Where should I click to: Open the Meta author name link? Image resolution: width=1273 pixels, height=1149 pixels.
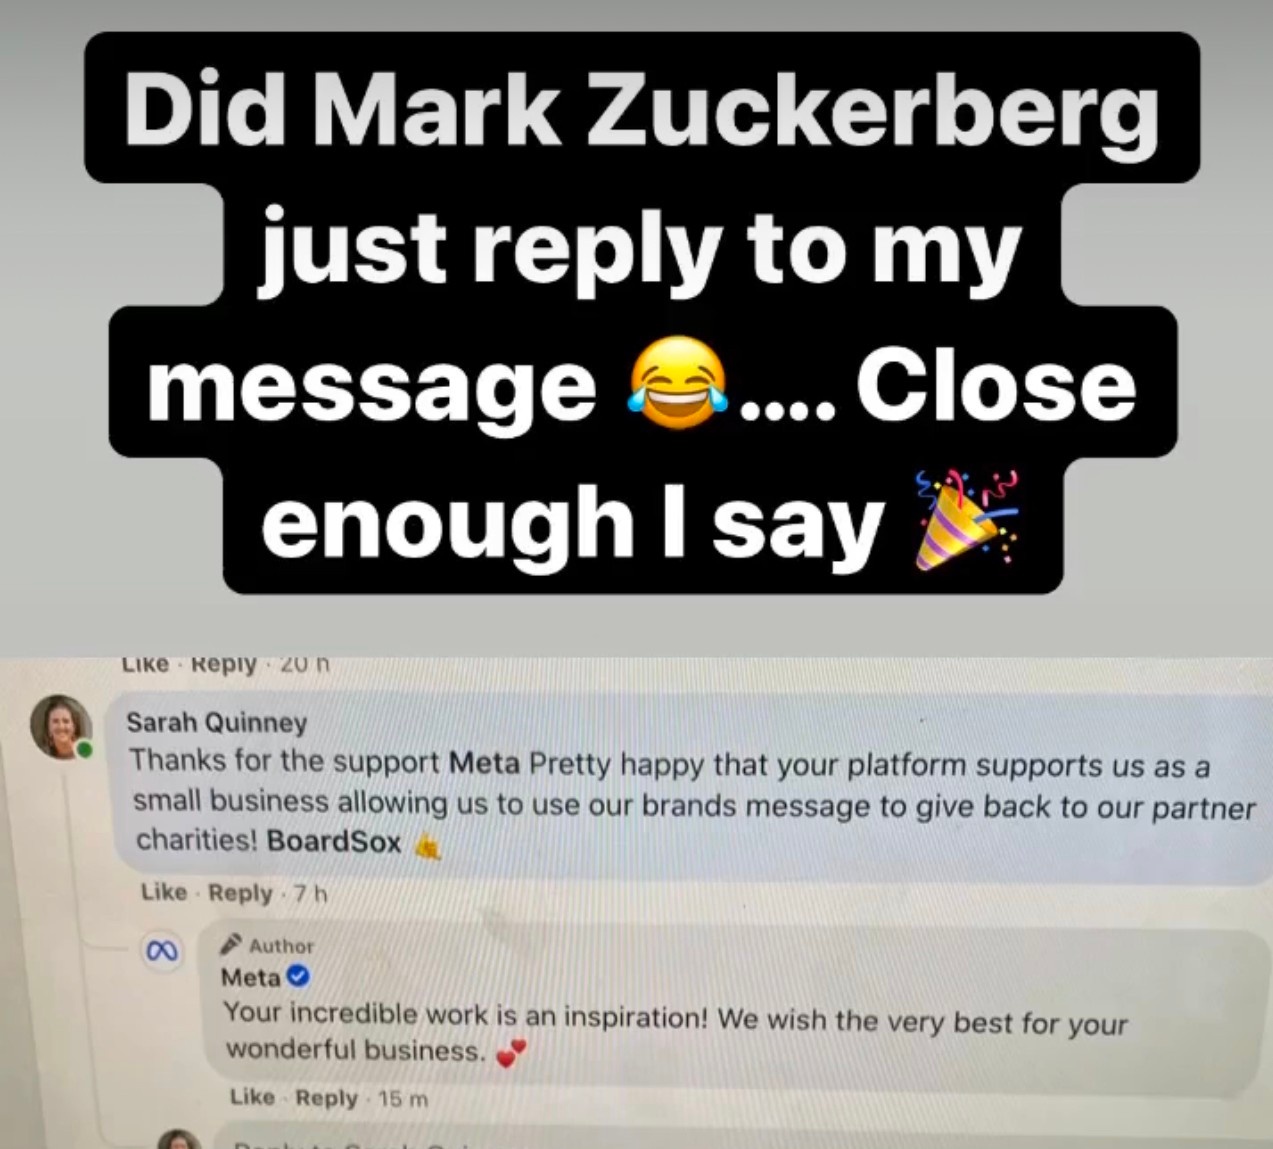(x=251, y=976)
